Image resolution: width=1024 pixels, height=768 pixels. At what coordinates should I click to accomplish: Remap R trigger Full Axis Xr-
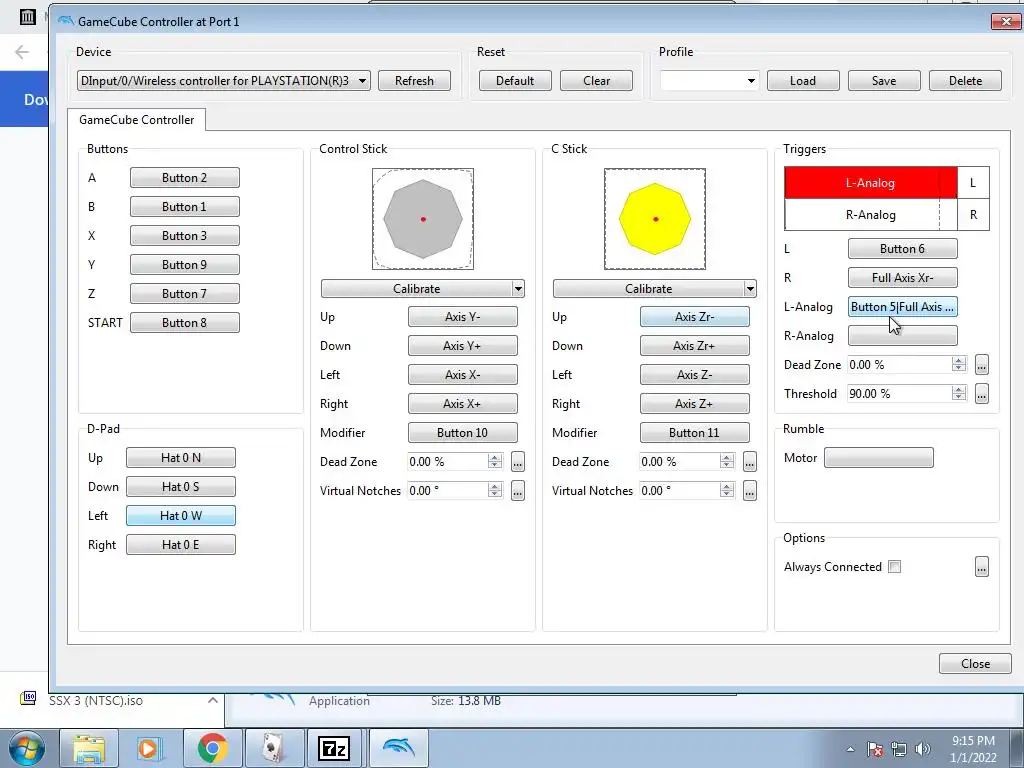click(903, 278)
